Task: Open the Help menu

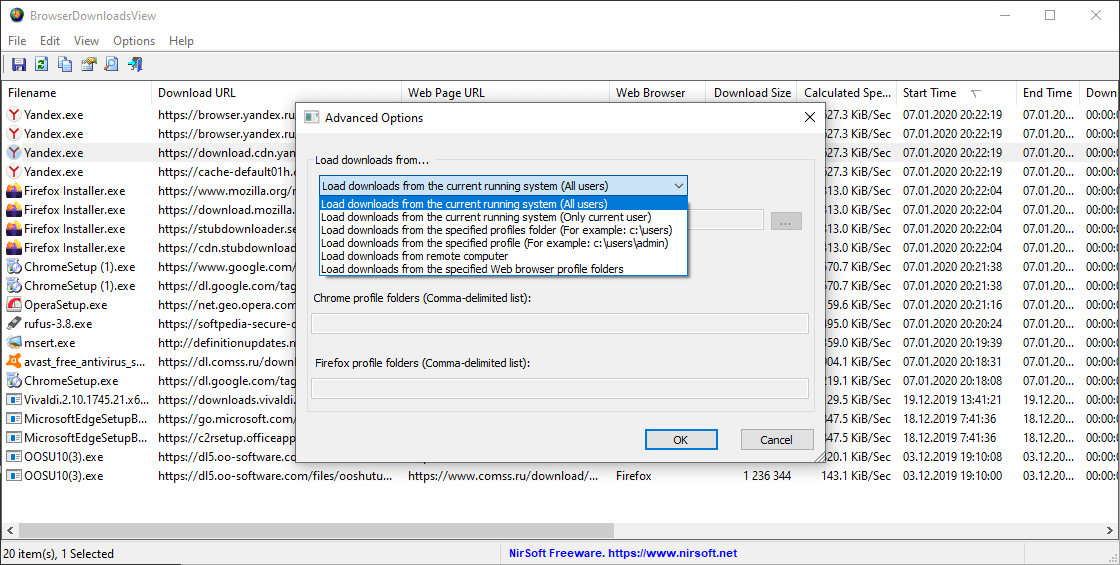Action: click(x=181, y=41)
